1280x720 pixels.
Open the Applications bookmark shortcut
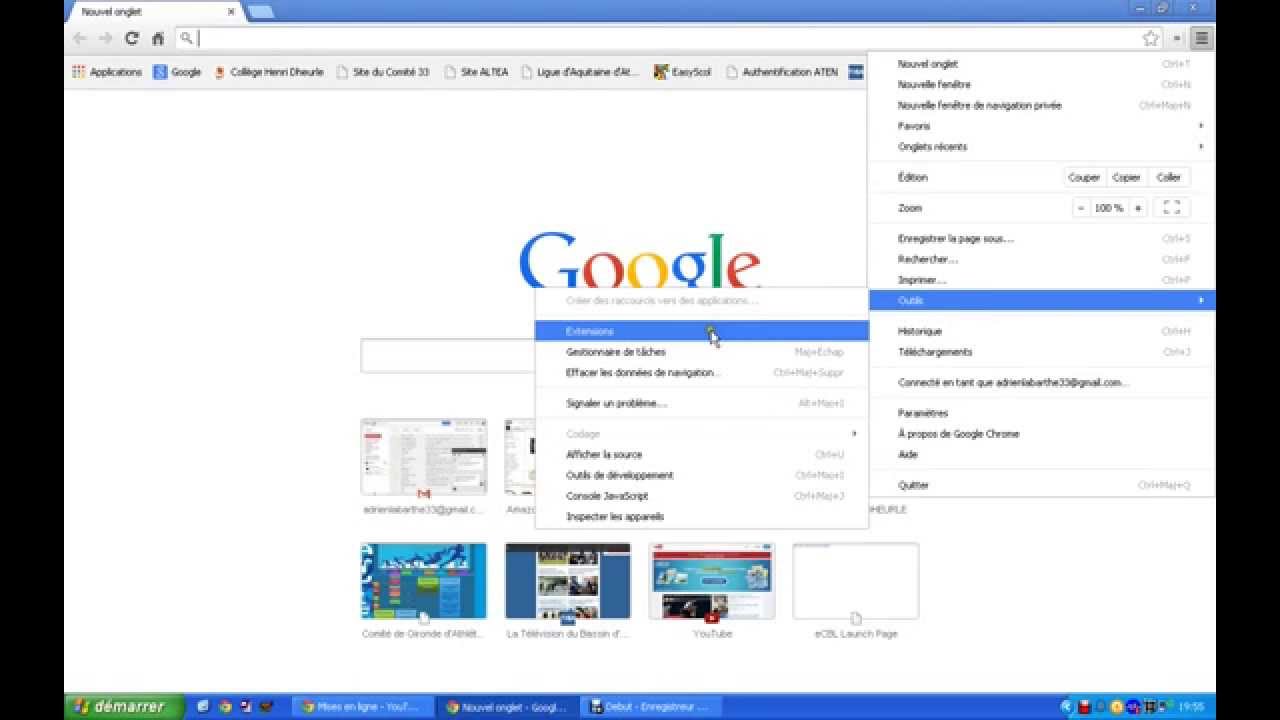(107, 72)
